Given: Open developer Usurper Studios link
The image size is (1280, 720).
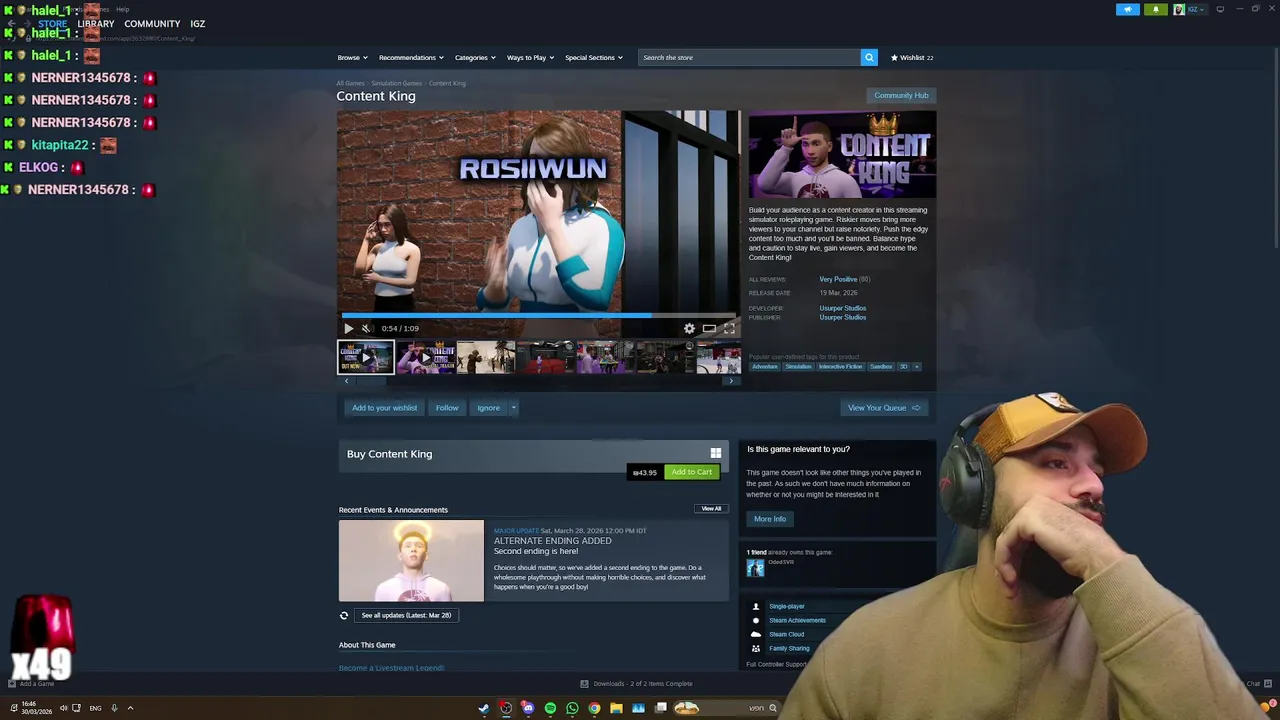Looking at the screenshot, I should [843, 308].
